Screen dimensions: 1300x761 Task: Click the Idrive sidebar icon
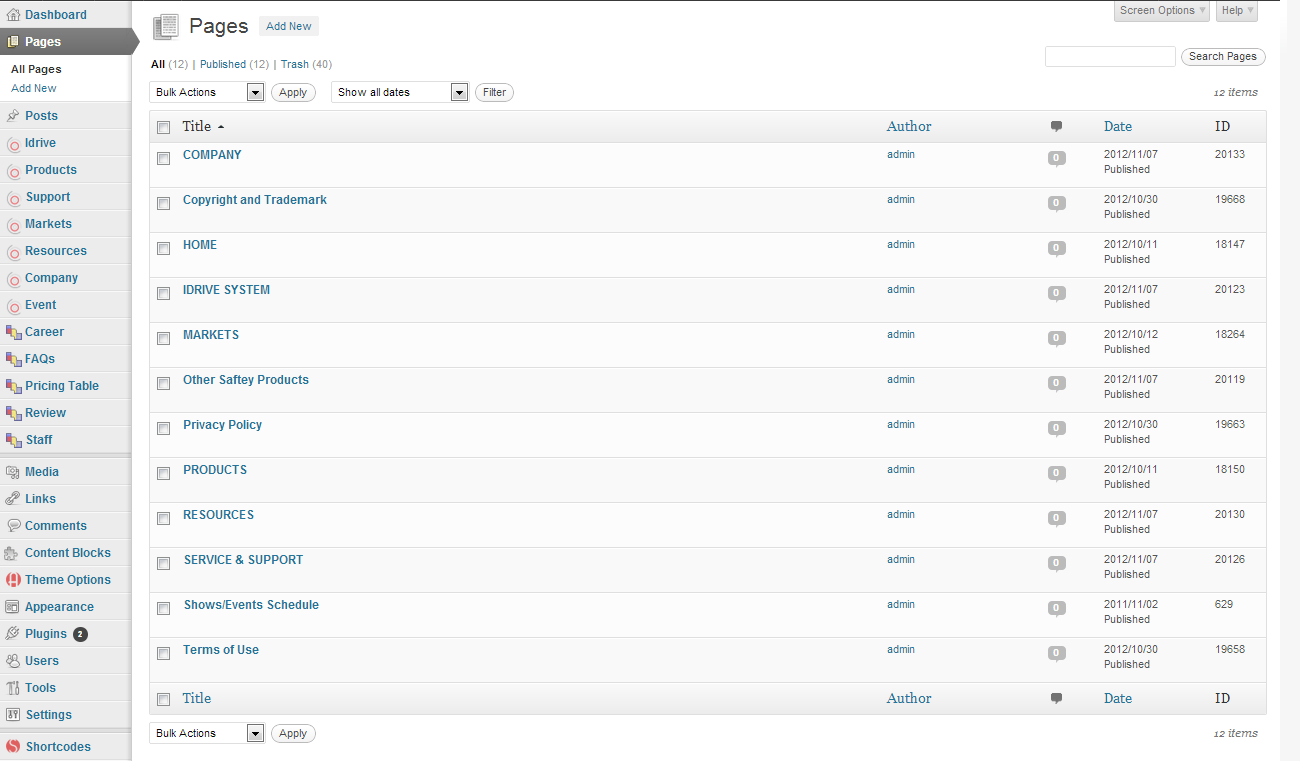coord(13,144)
